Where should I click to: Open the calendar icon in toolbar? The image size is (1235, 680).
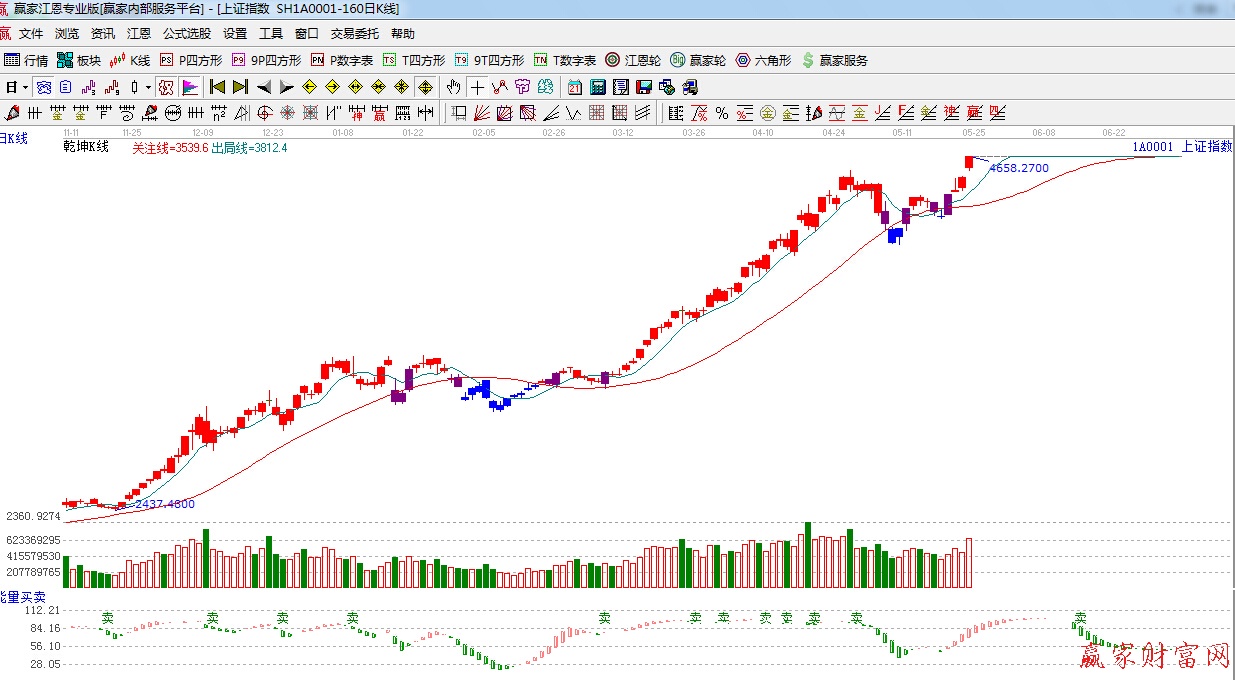pos(575,87)
